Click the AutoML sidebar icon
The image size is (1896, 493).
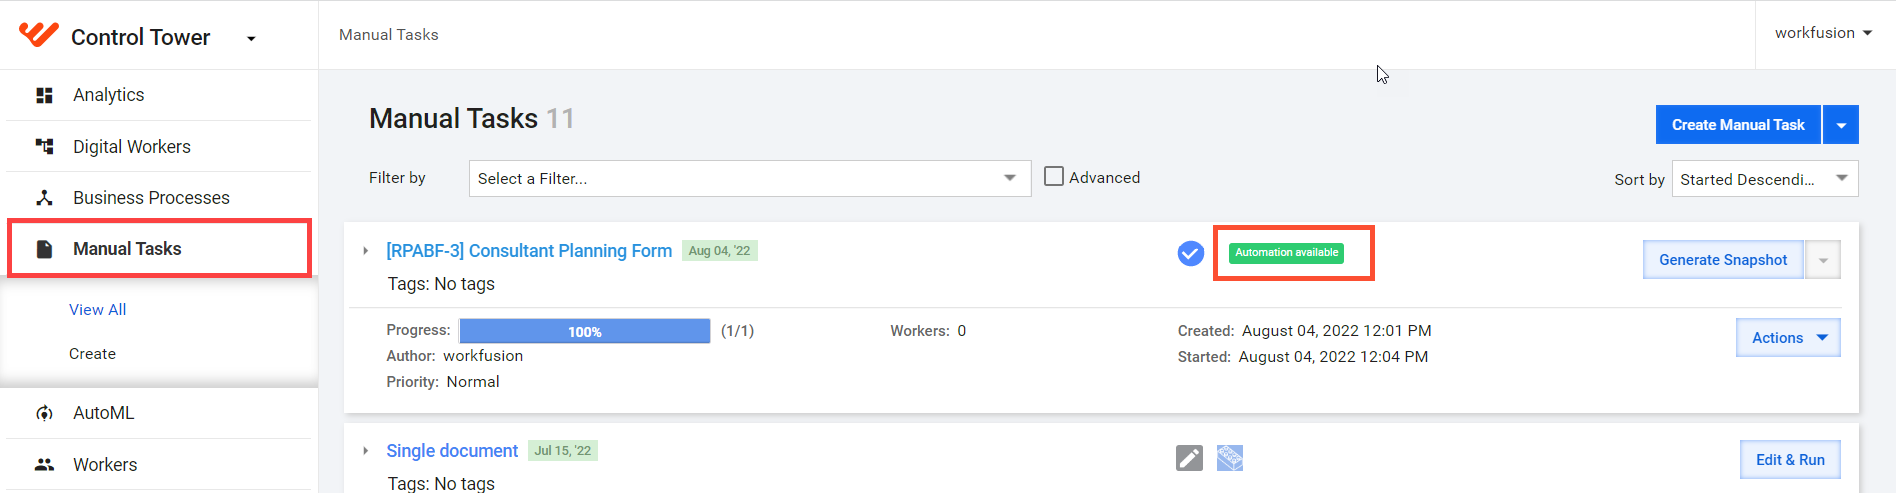tap(44, 413)
